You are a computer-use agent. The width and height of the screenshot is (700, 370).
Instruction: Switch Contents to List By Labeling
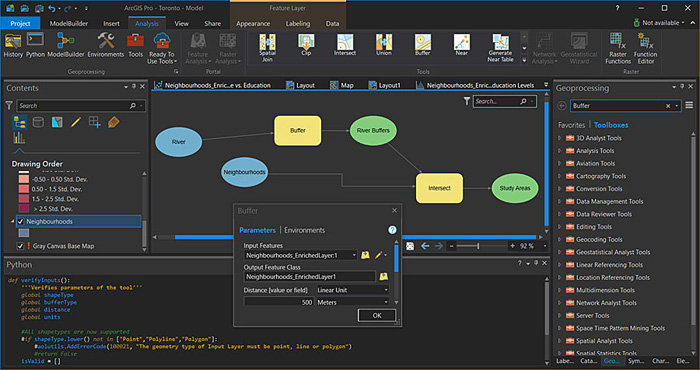coord(113,122)
